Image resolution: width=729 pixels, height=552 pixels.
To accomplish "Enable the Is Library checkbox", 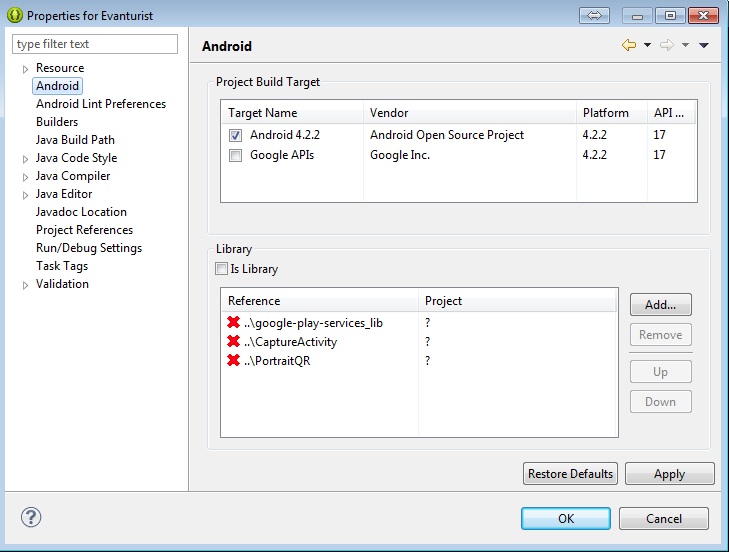I will (221, 269).
